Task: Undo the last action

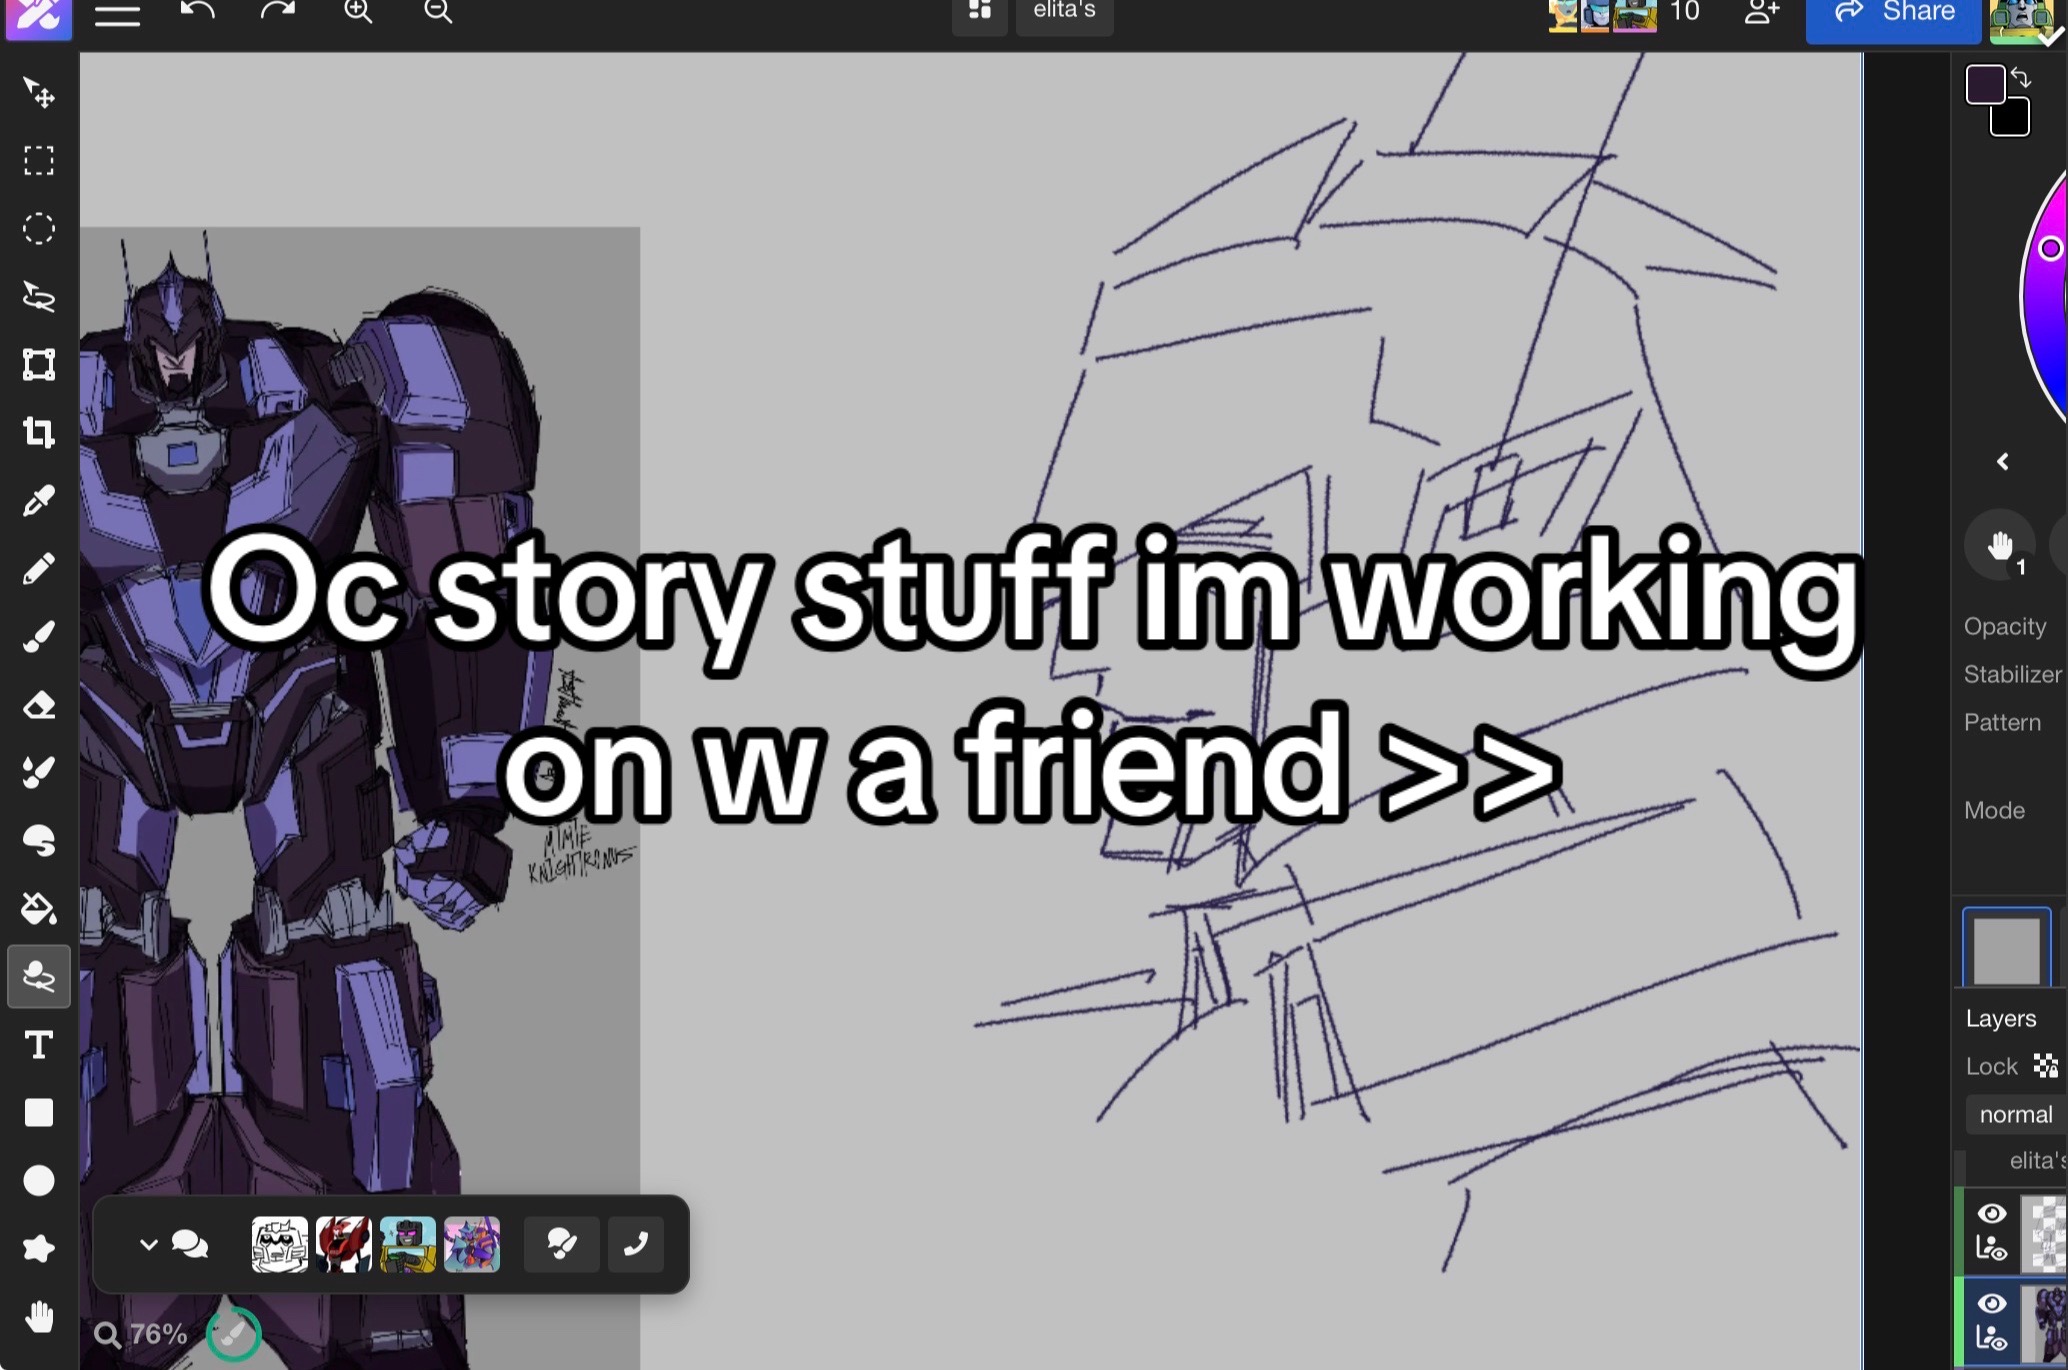Action: coord(197,13)
